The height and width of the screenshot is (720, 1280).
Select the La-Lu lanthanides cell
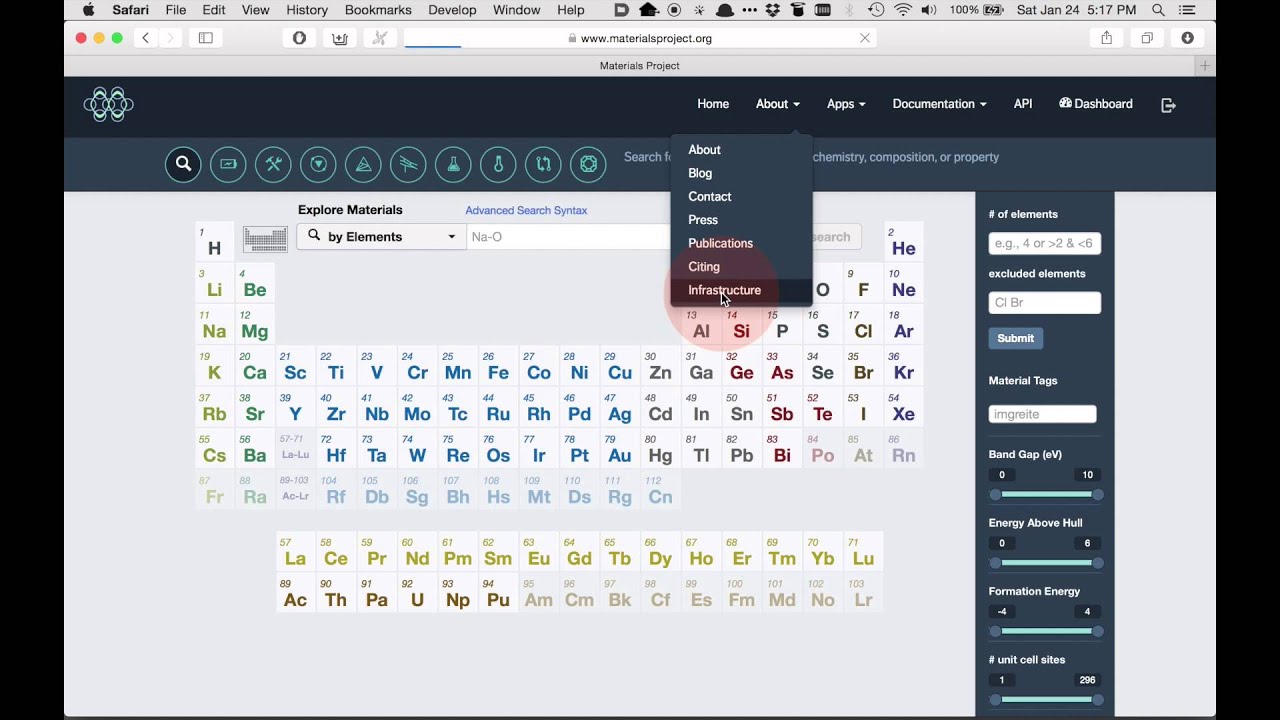(x=295, y=449)
